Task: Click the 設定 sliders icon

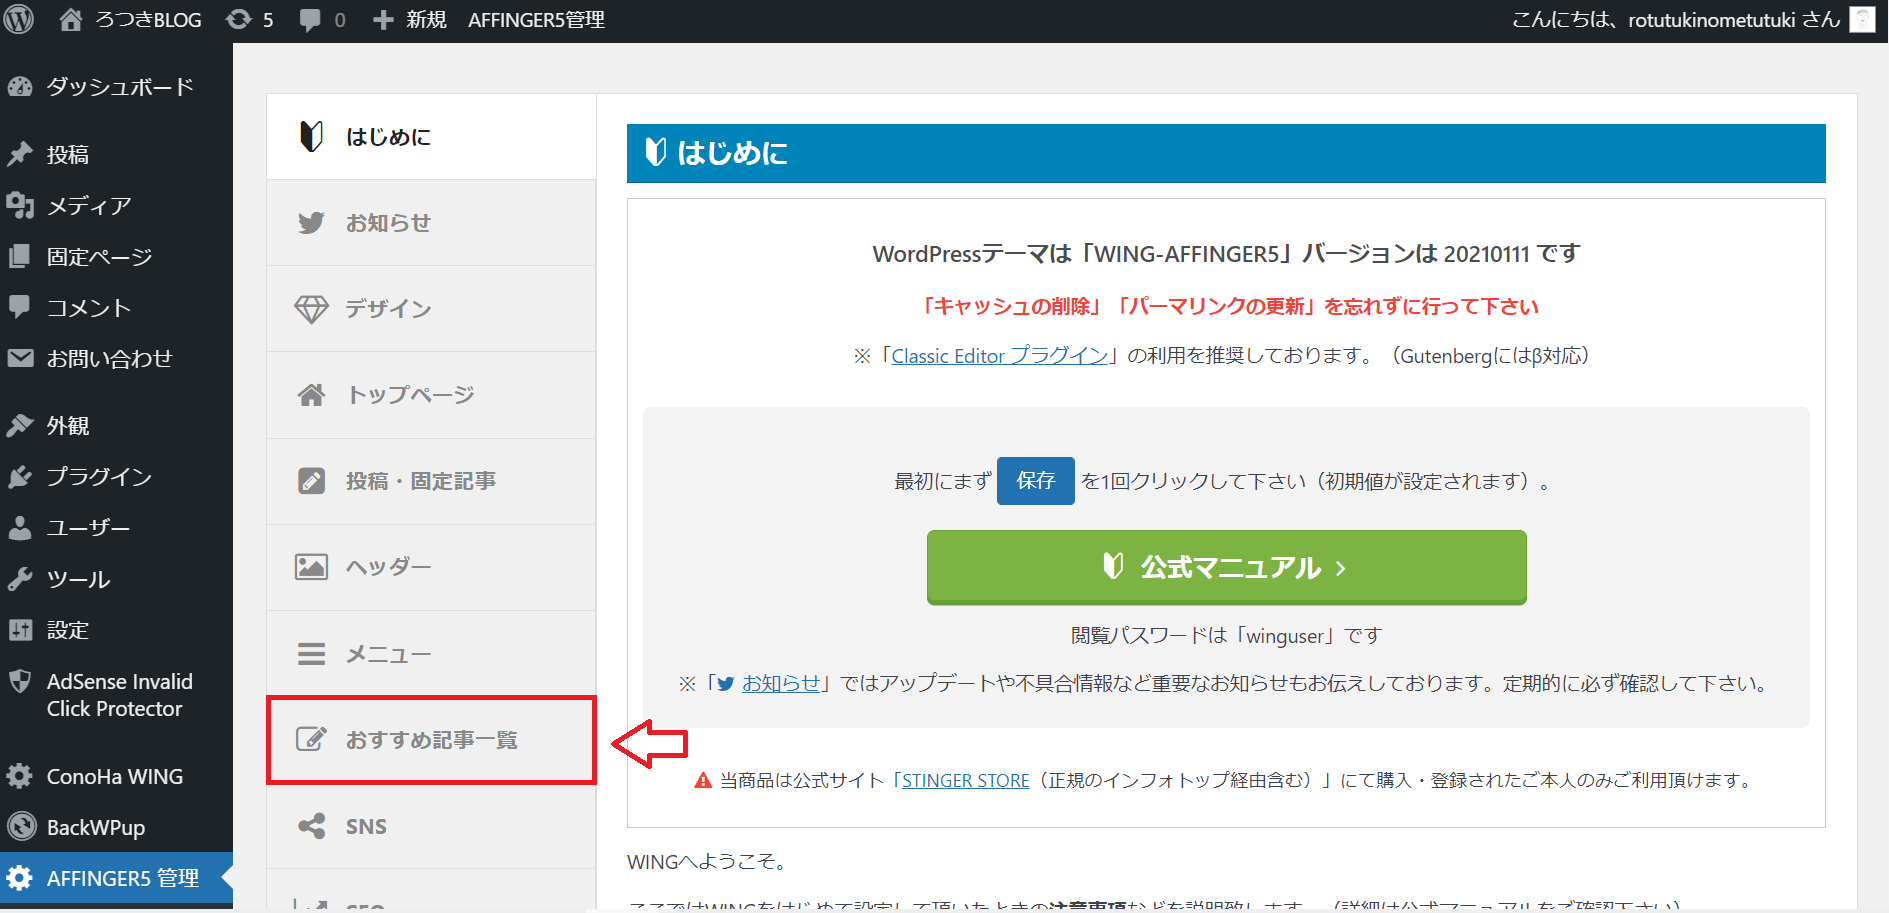Action: tap(20, 630)
